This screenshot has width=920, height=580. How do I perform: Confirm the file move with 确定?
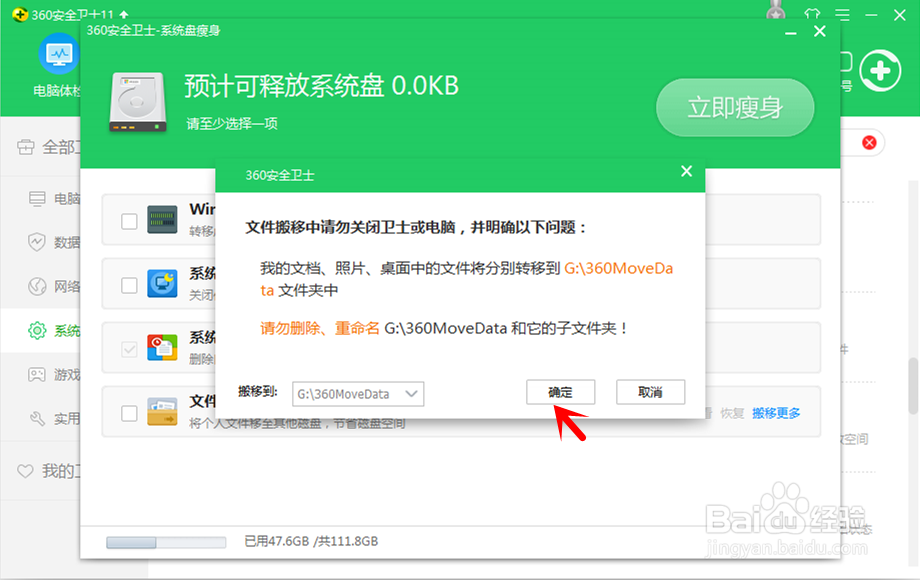pyautogui.click(x=560, y=392)
